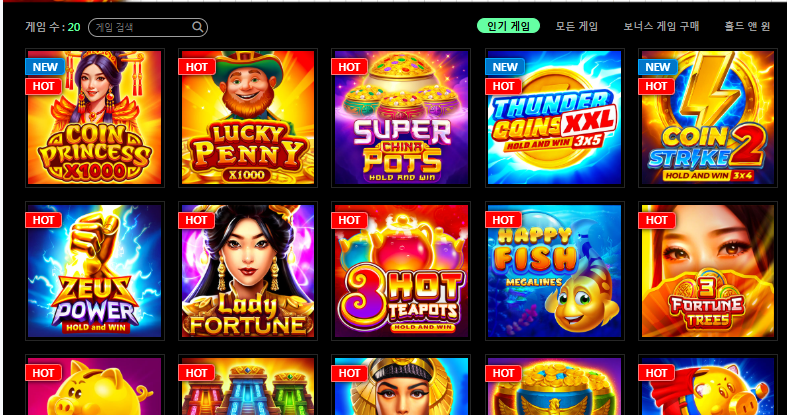Screen dimensions: 787x415
Task: Open Coin Princess X1000 game
Action: tap(94, 117)
